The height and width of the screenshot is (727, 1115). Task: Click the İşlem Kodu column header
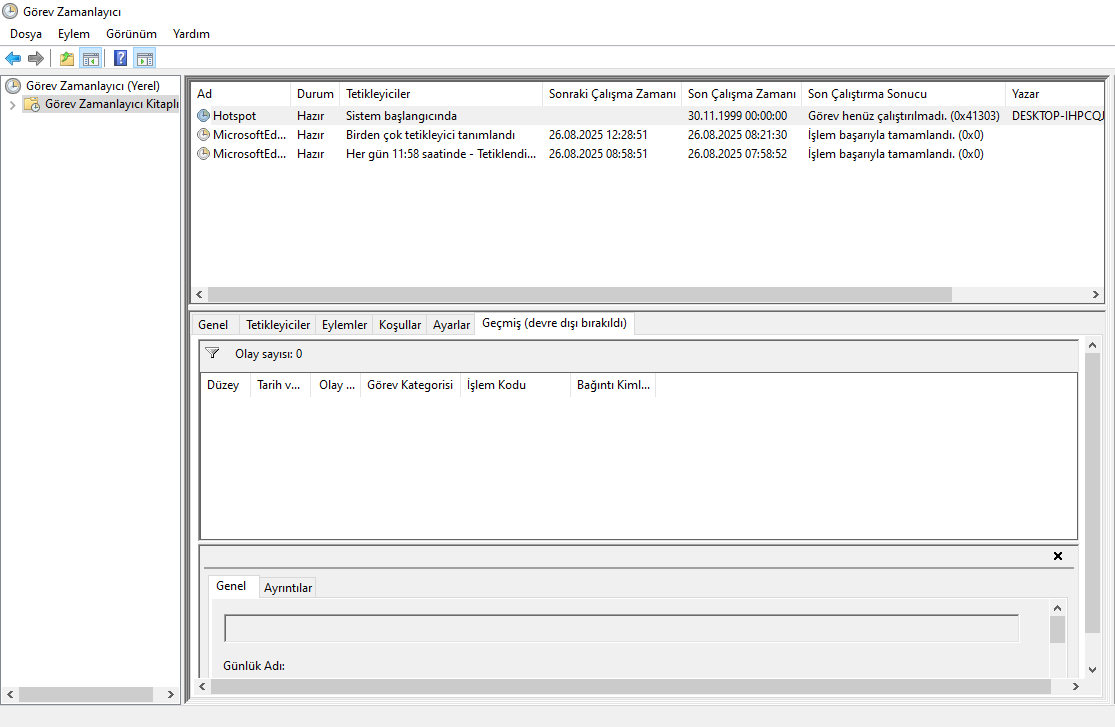(516, 385)
